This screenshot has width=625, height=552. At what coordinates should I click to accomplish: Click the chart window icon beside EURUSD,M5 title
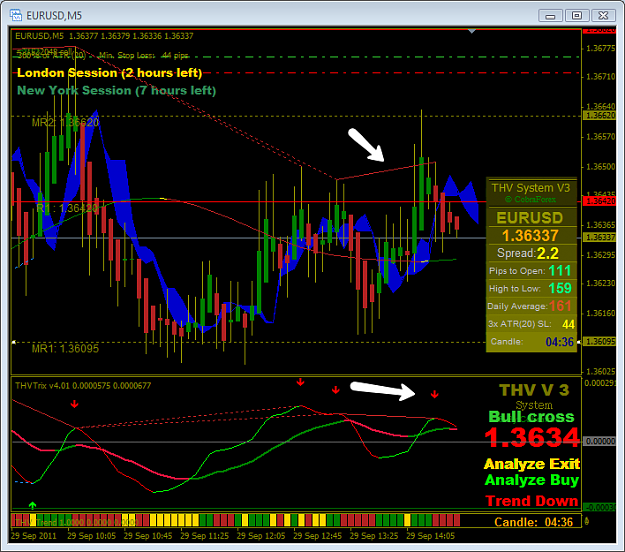click(x=16, y=15)
